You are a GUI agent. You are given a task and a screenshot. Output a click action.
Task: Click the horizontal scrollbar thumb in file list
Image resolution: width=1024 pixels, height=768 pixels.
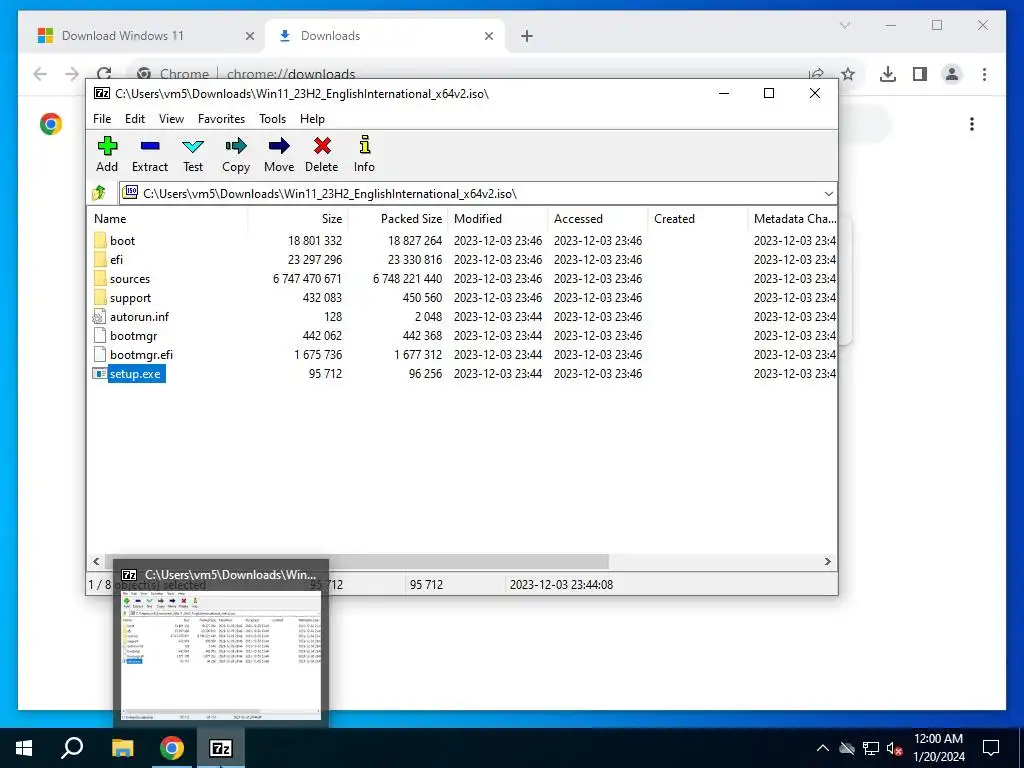(357, 561)
